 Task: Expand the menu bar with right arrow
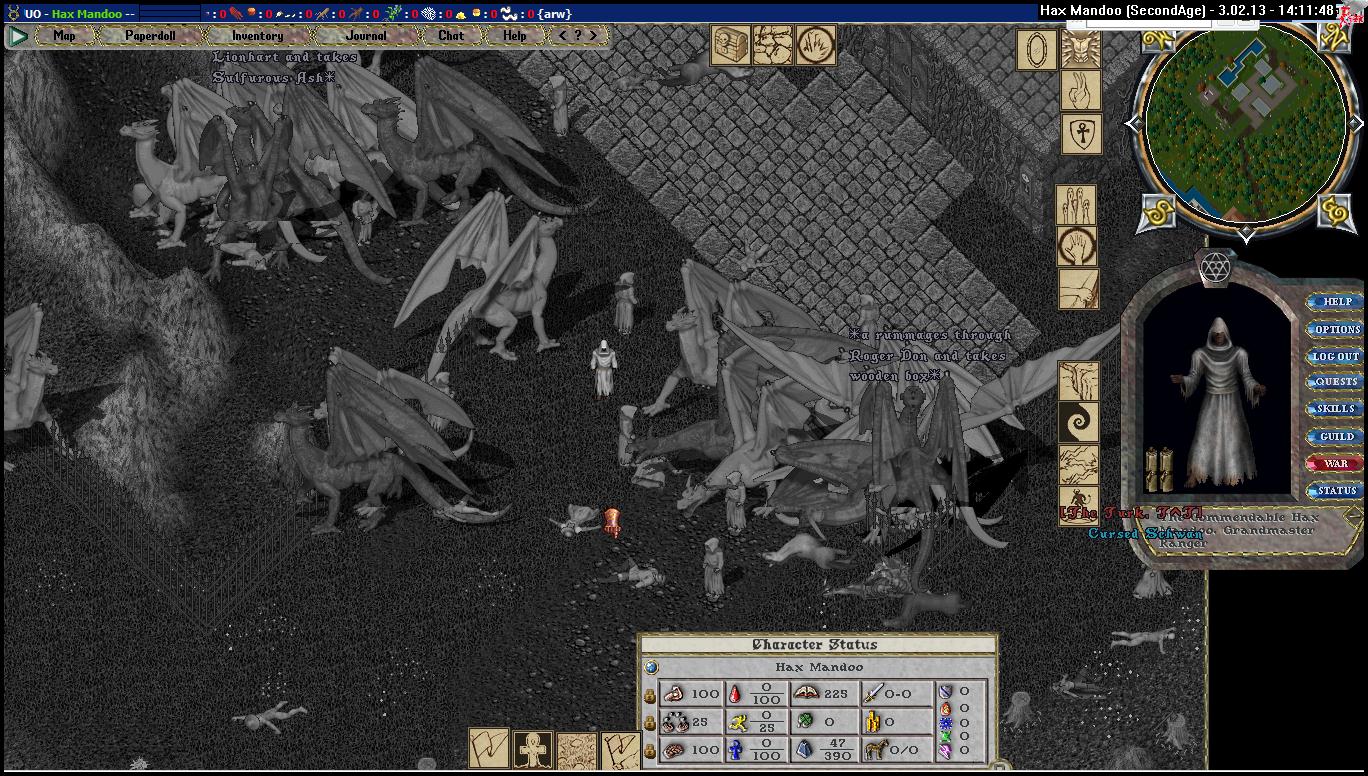[593, 36]
